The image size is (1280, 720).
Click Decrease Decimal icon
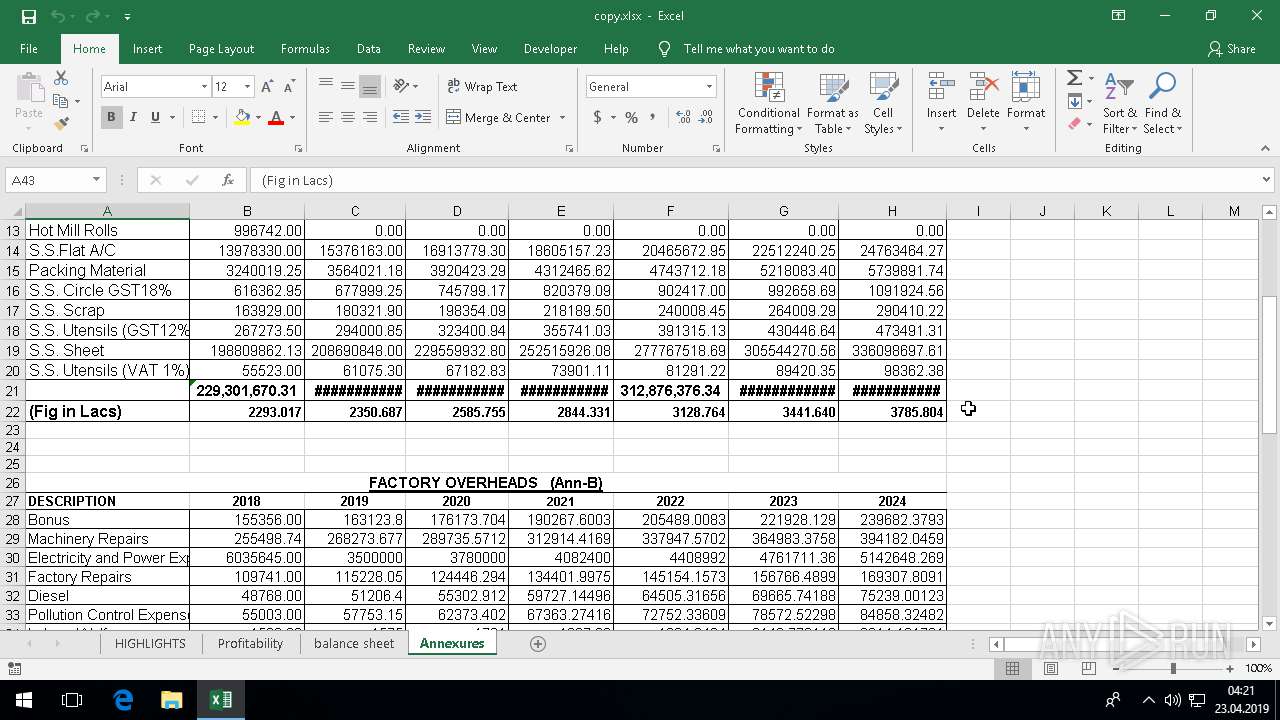coord(706,117)
